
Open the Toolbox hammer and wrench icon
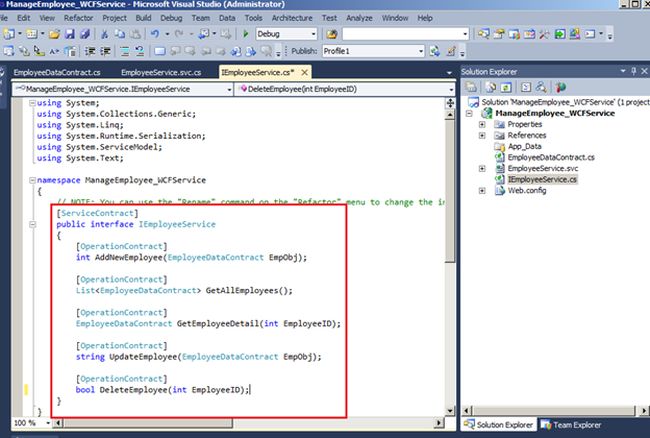tap(544, 34)
